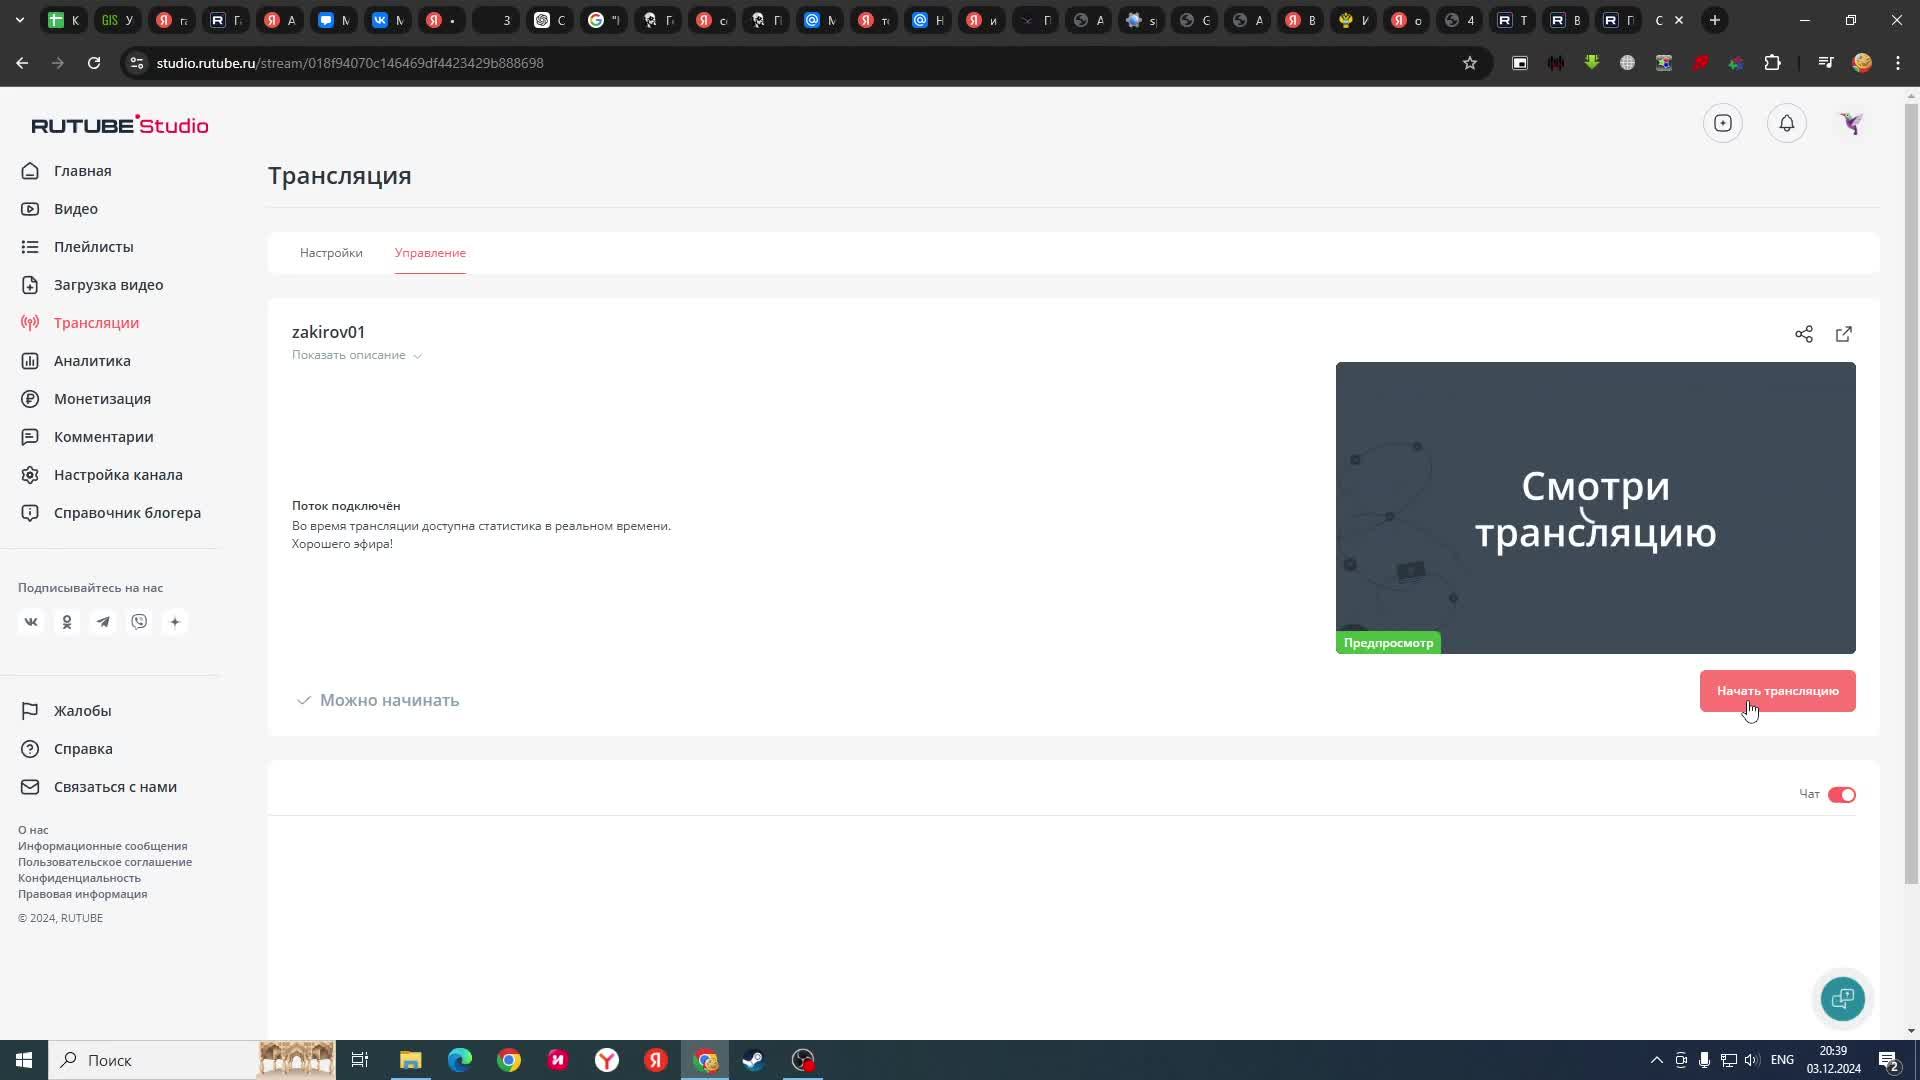The height and width of the screenshot is (1080, 1920).
Task: Open stream in new window icon
Action: [x=1843, y=334]
